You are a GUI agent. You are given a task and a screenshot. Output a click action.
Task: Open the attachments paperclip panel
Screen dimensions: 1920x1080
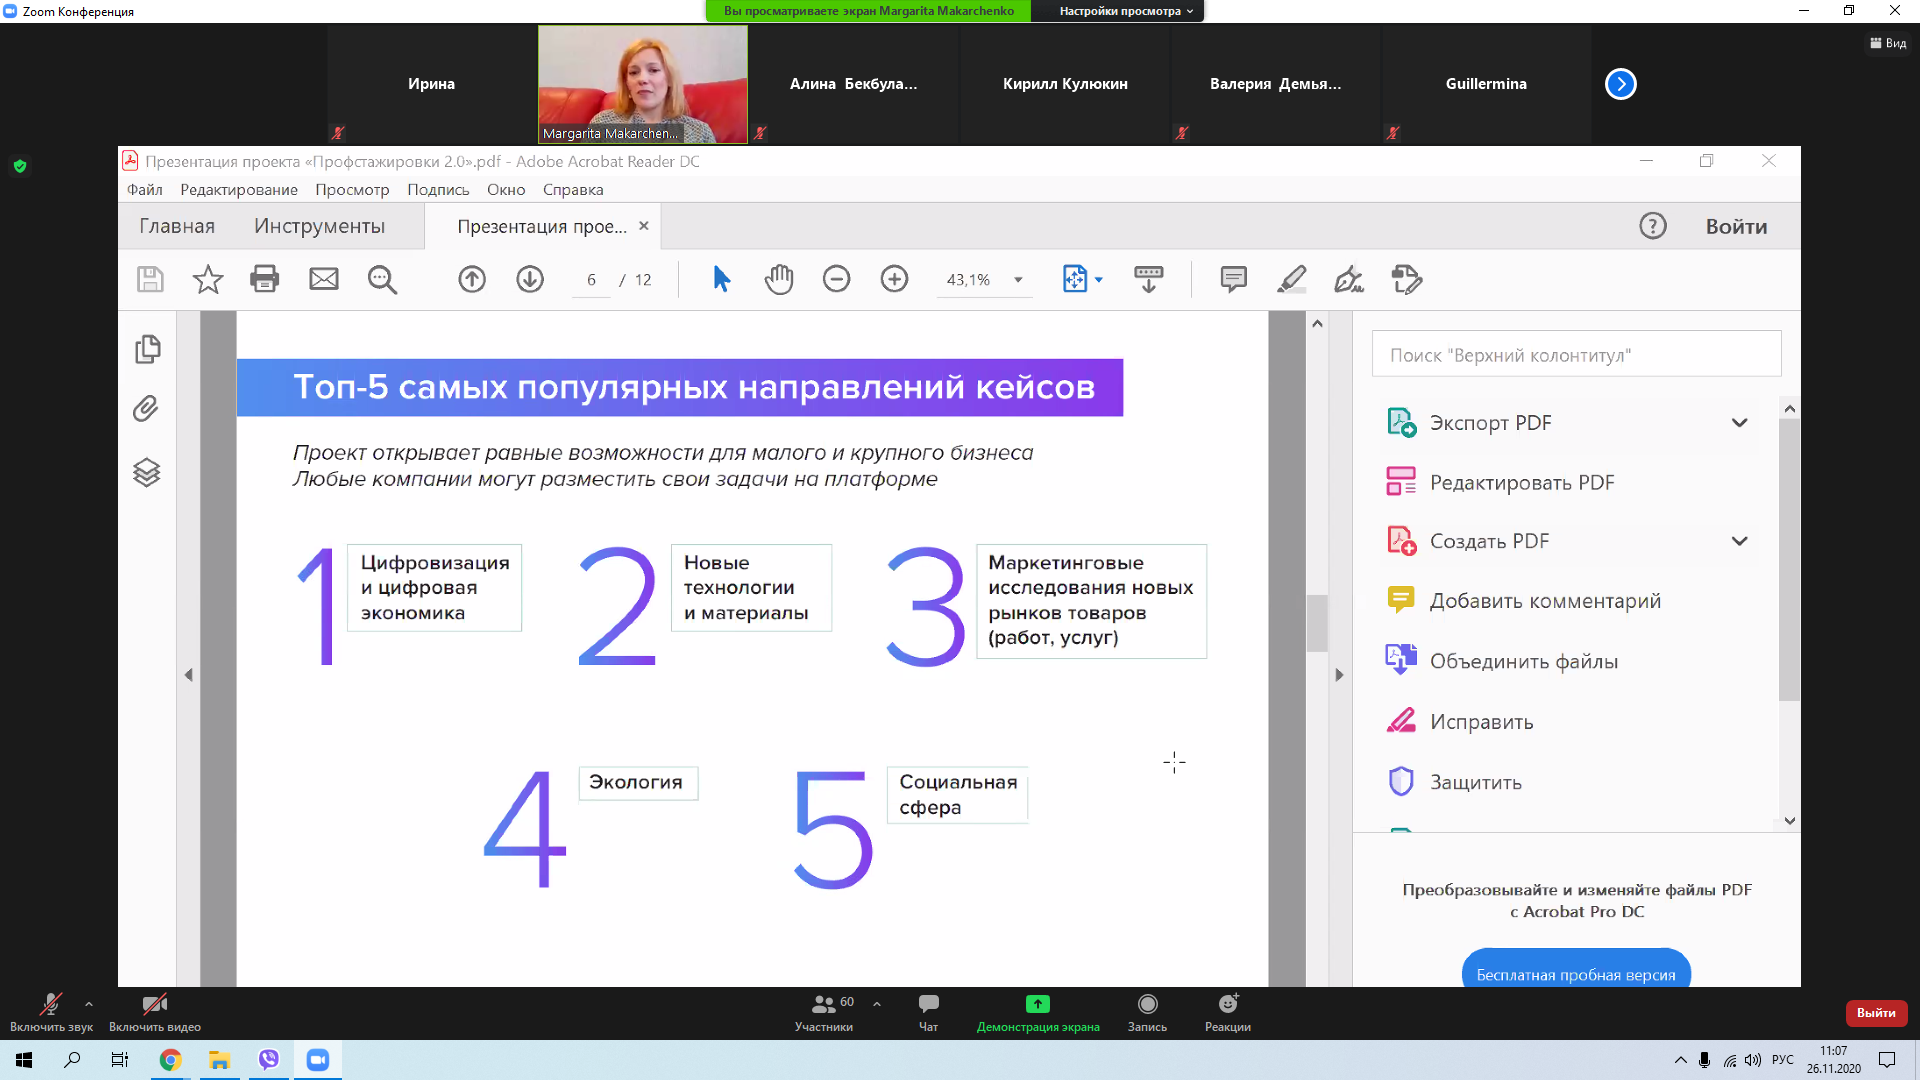coord(147,409)
